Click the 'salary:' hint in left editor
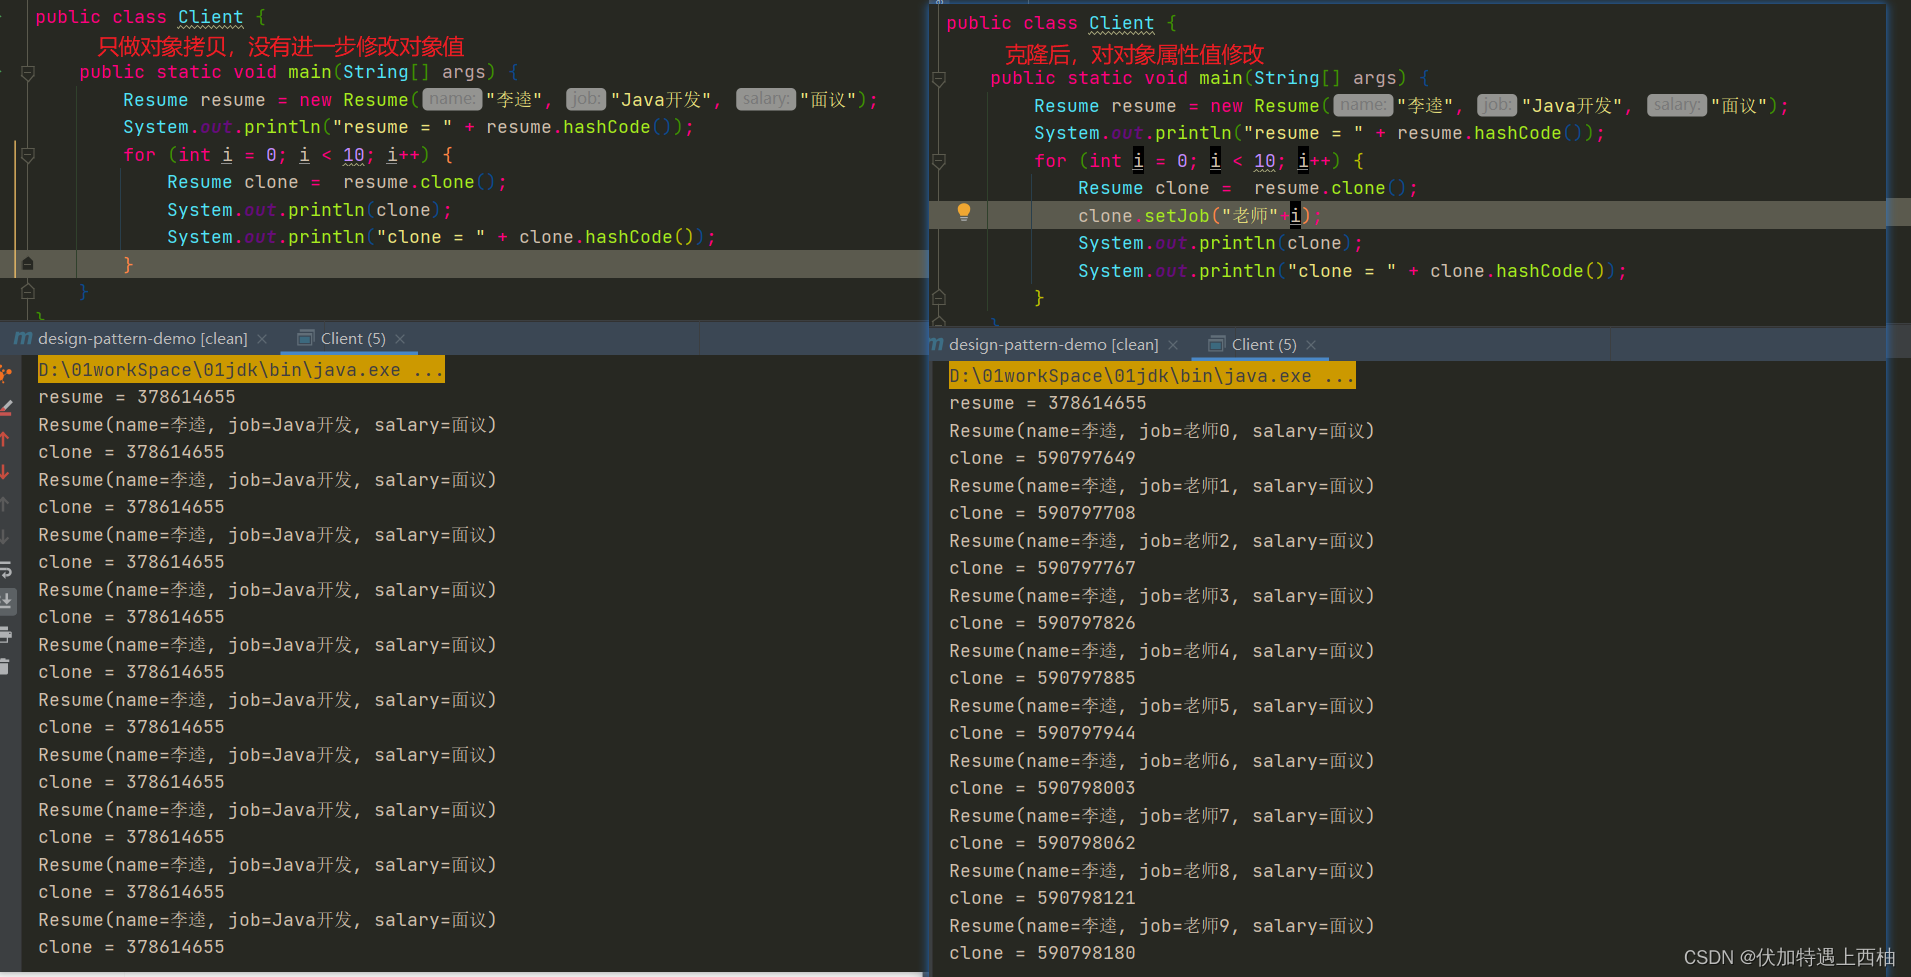 [766, 99]
